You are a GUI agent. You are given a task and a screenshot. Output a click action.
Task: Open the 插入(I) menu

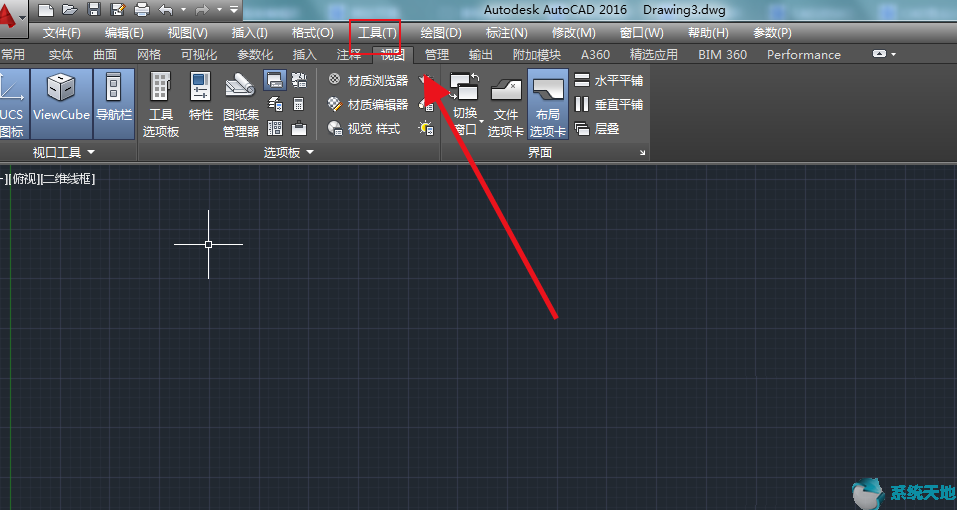coord(250,32)
